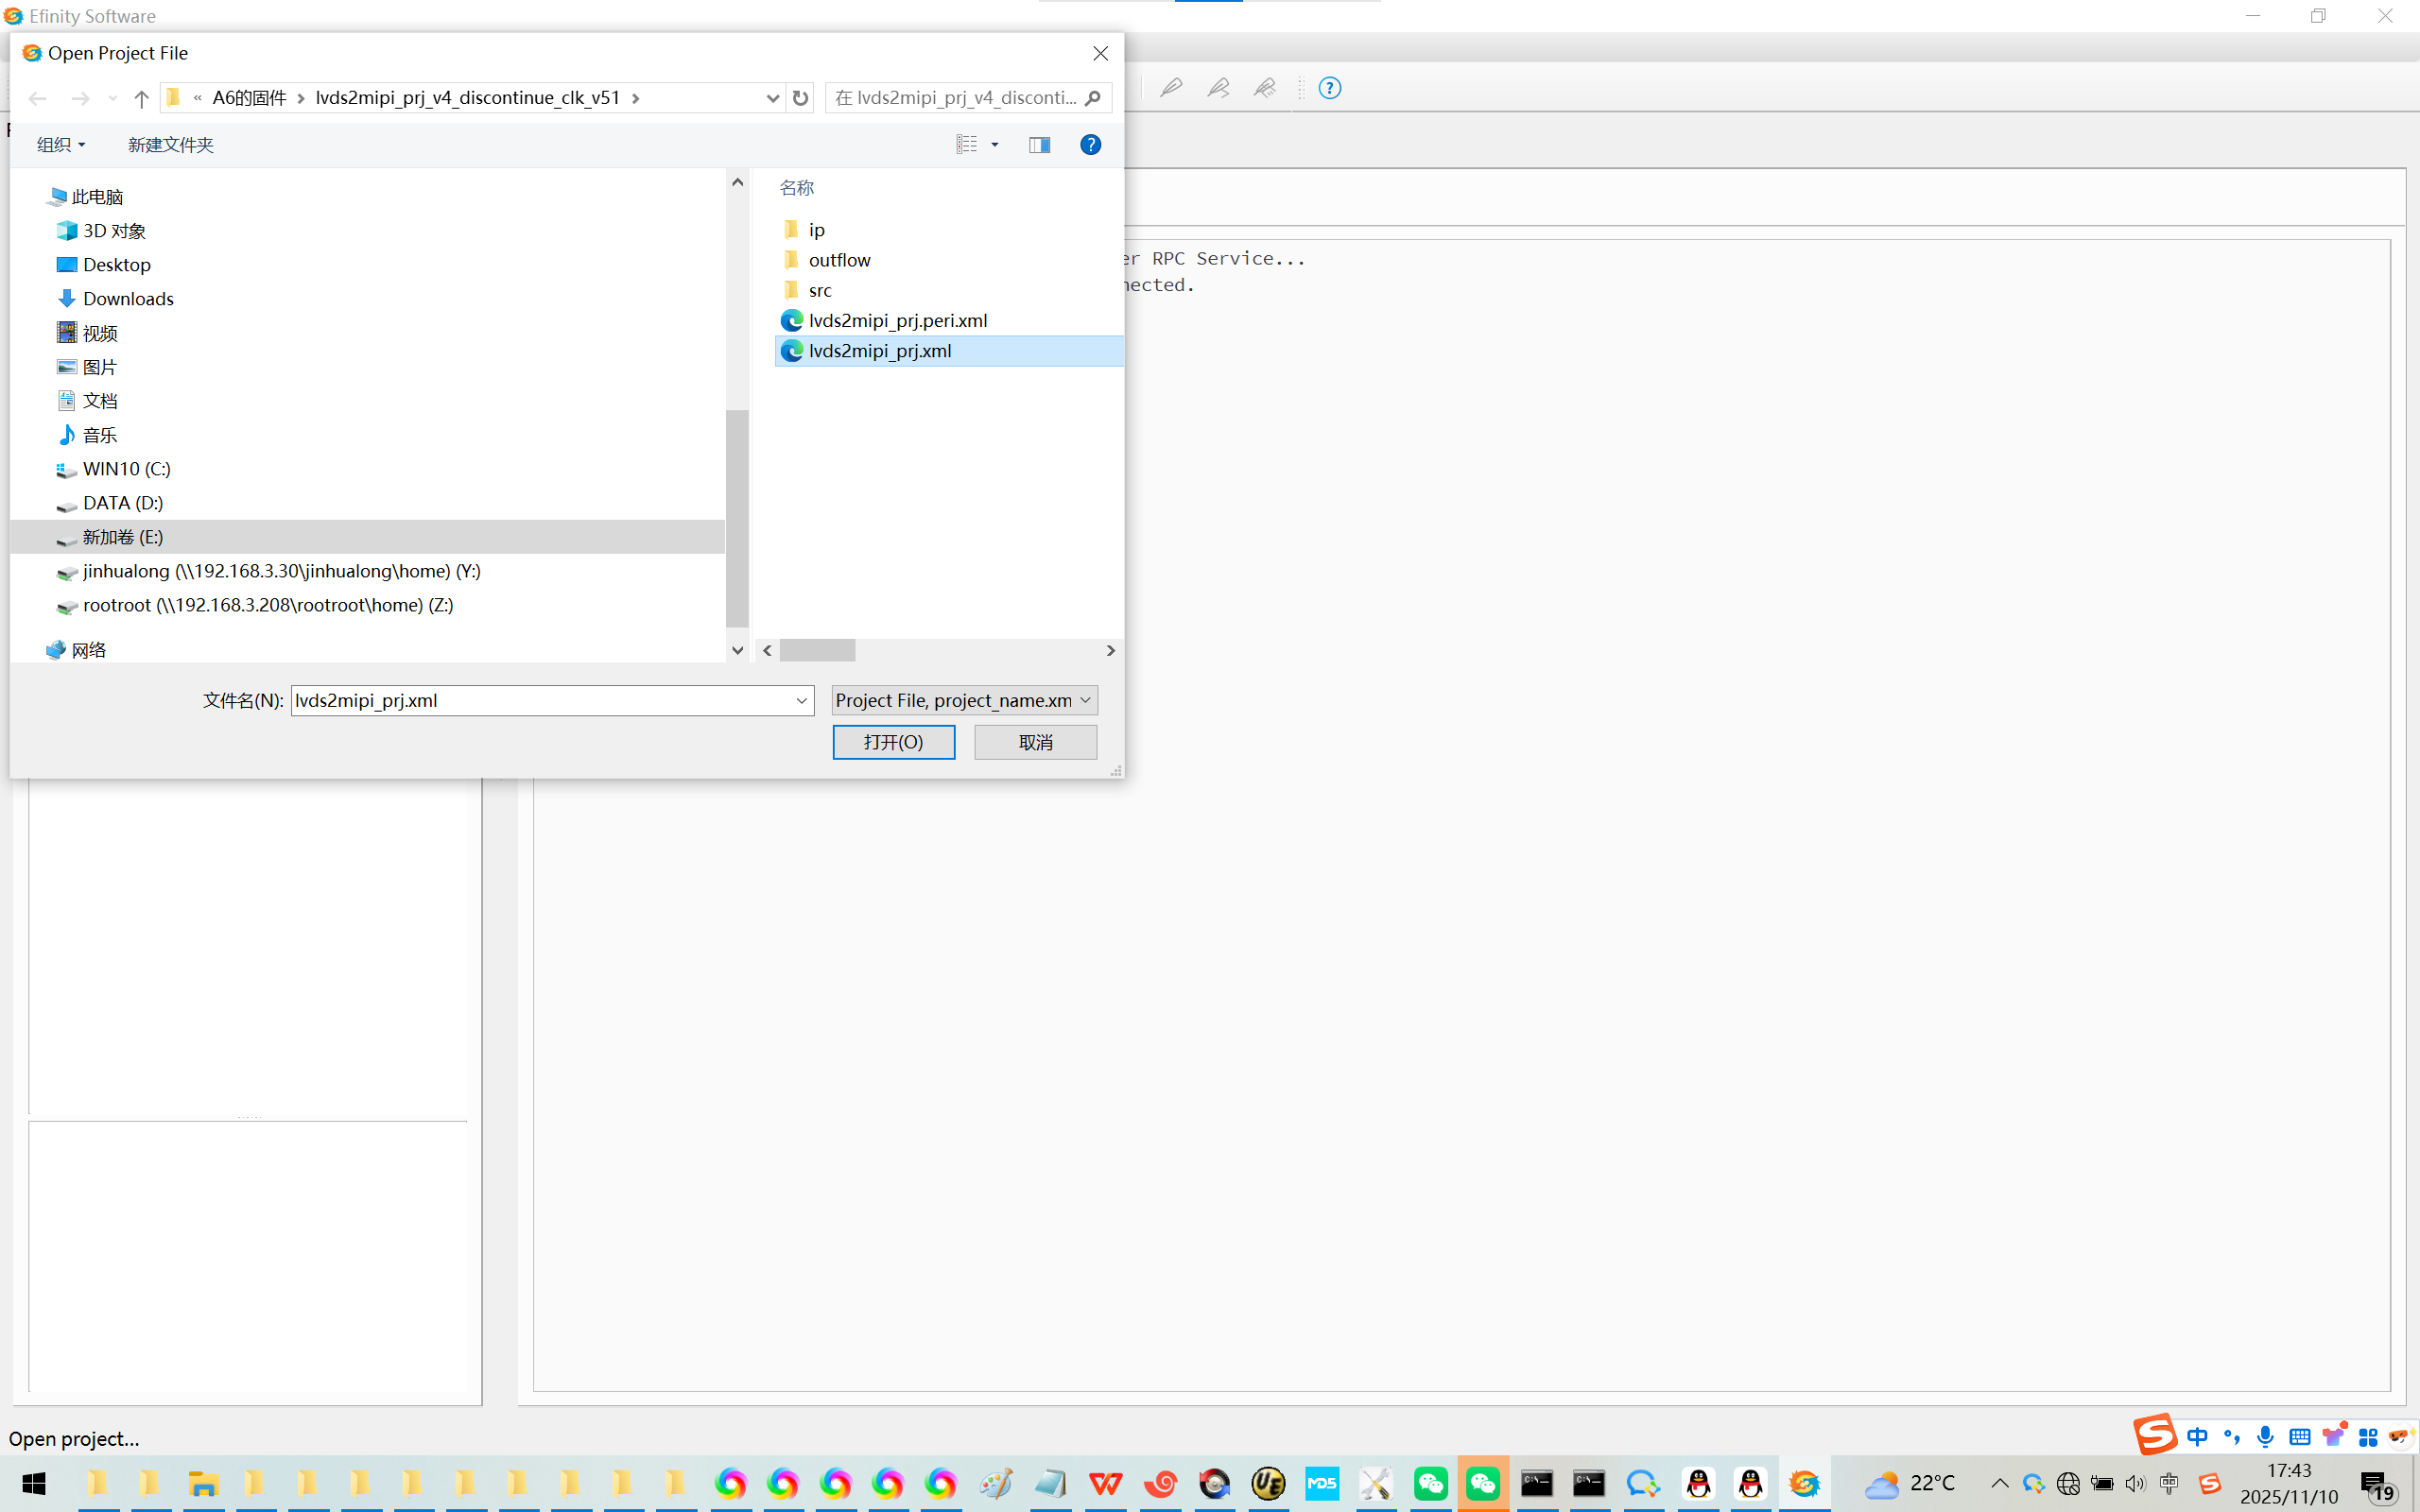The image size is (2420, 1512).
Task: Select lvds2mipi_prj.peri.xml file
Action: click(897, 320)
